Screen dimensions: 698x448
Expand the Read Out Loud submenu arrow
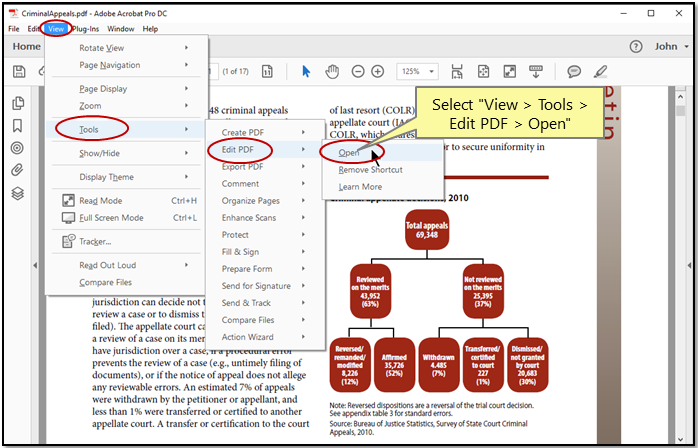click(187, 265)
